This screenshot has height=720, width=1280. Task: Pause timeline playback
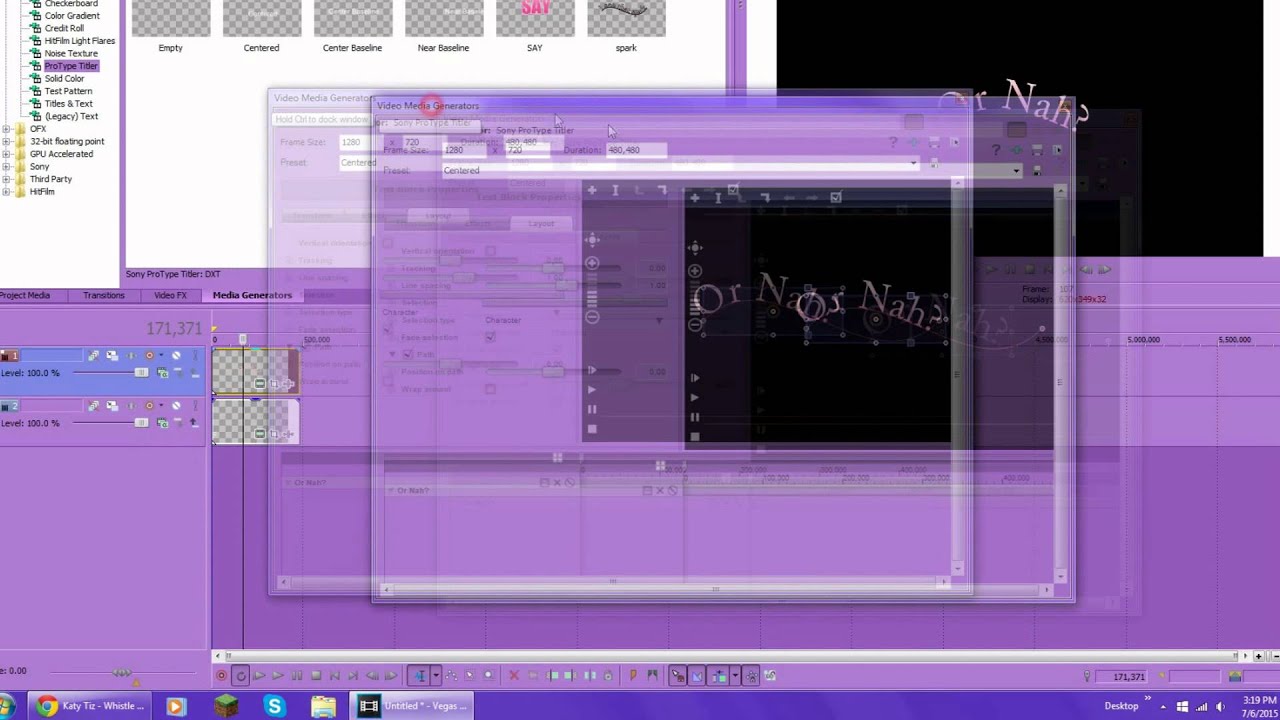(x=297, y=676)
